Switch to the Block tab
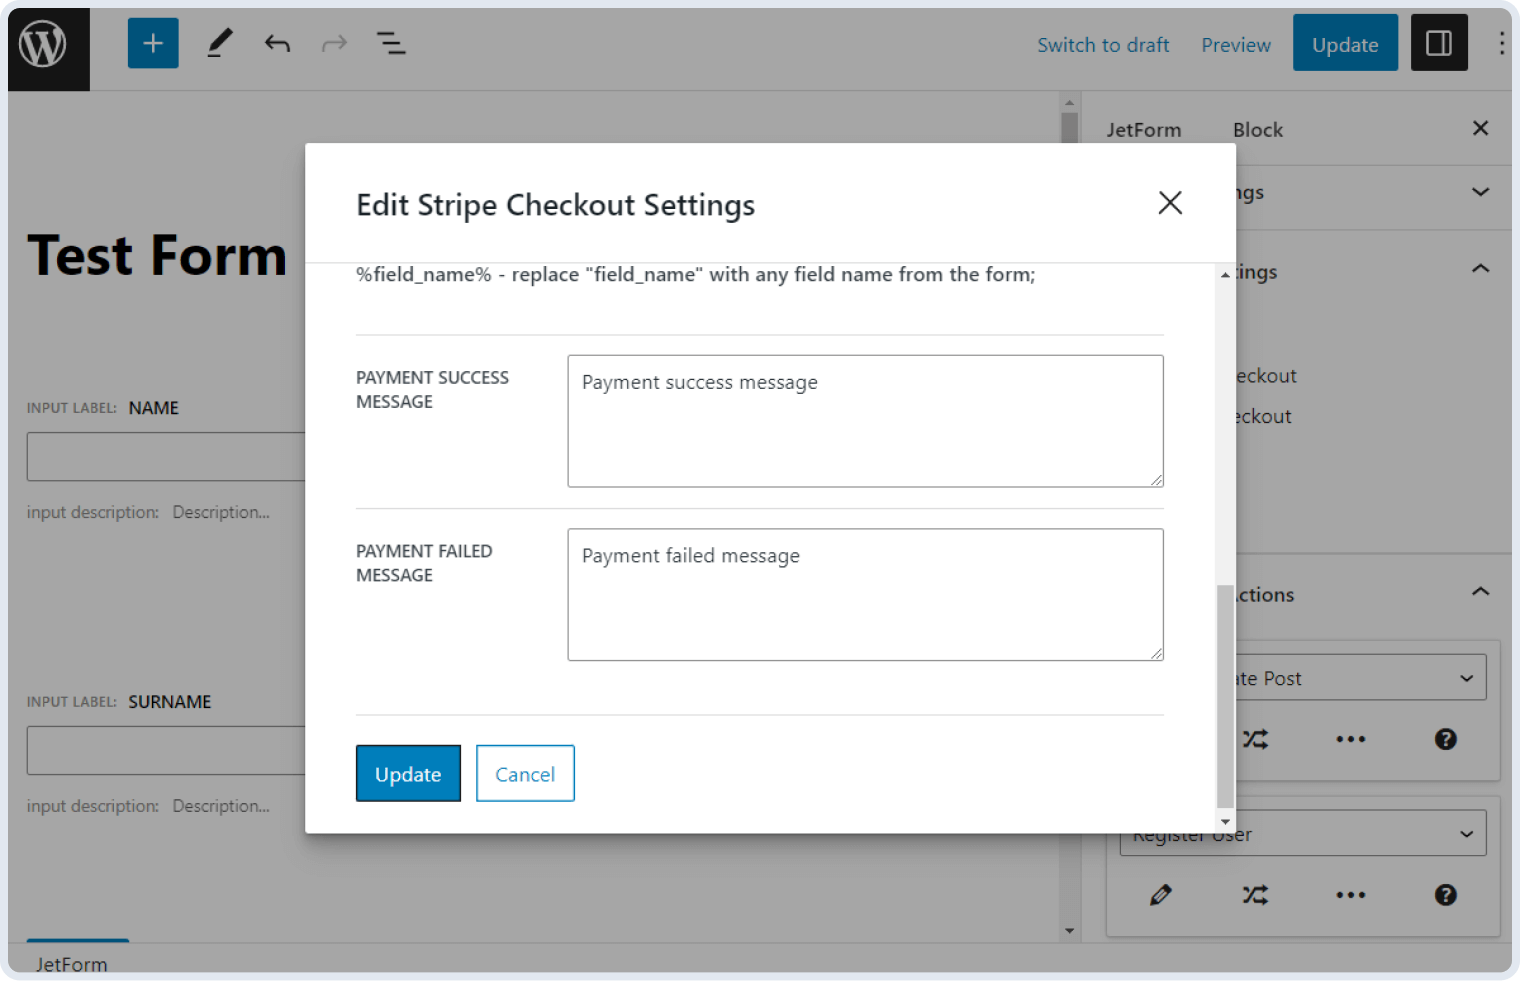 coord(1257,129)
